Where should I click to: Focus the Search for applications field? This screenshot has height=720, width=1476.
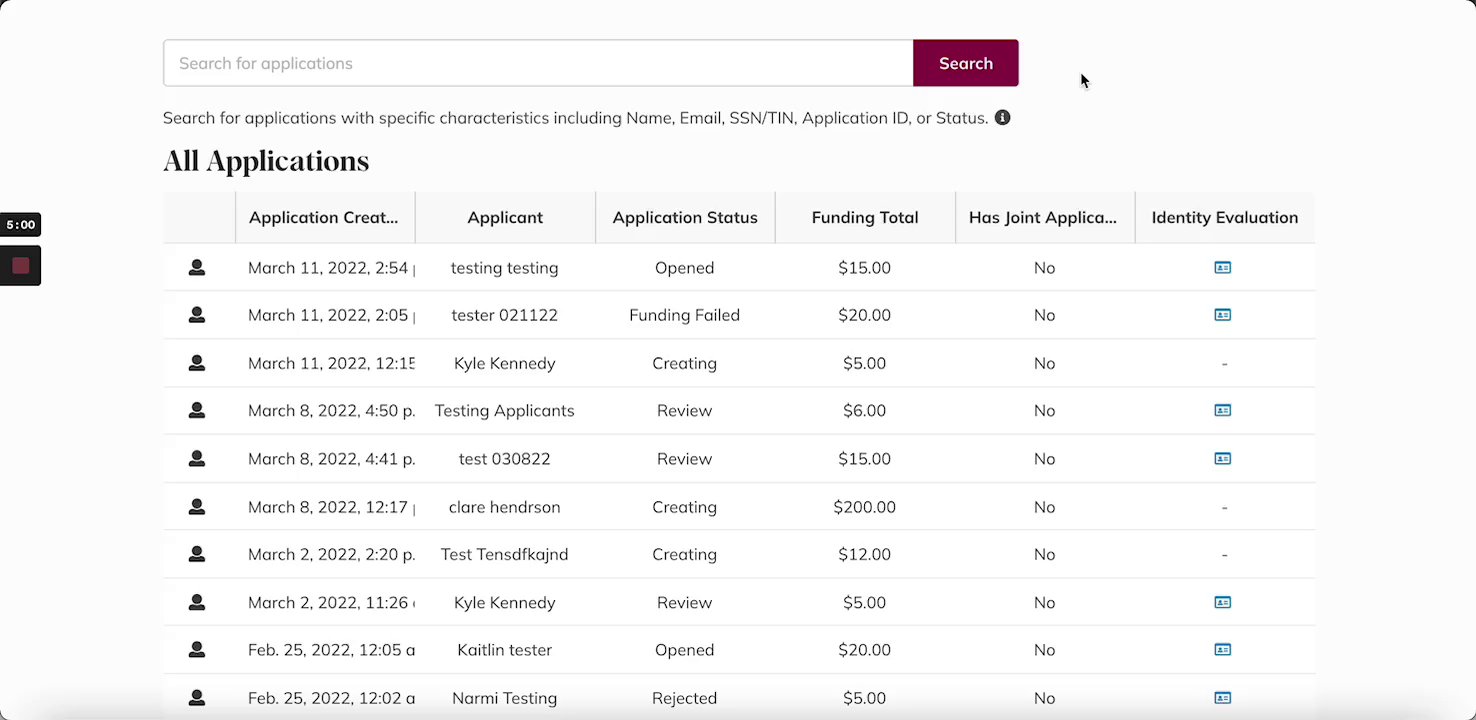(538, 63)
